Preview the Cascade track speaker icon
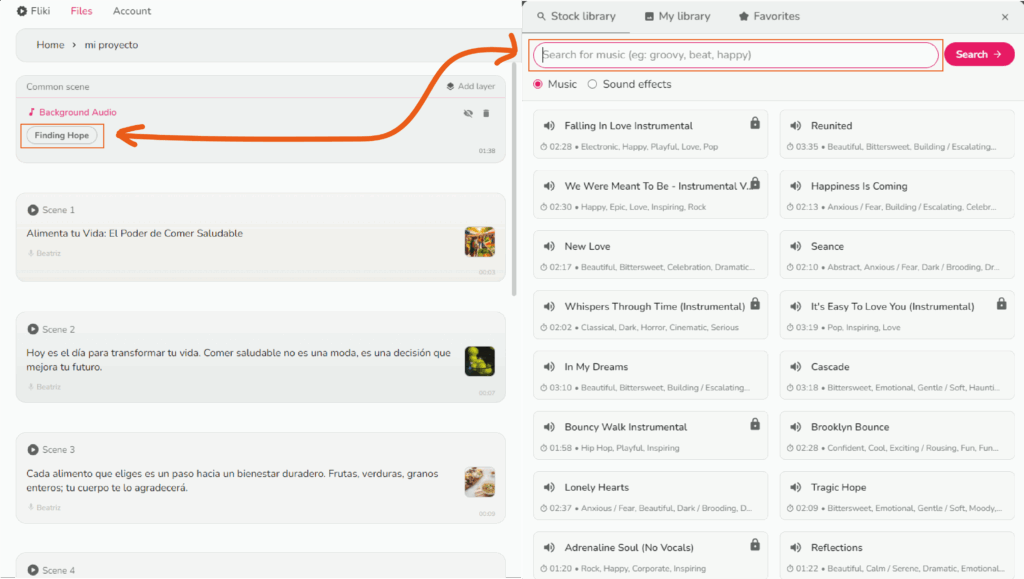Screen dimensions: 1024x579 click(795, 367)
